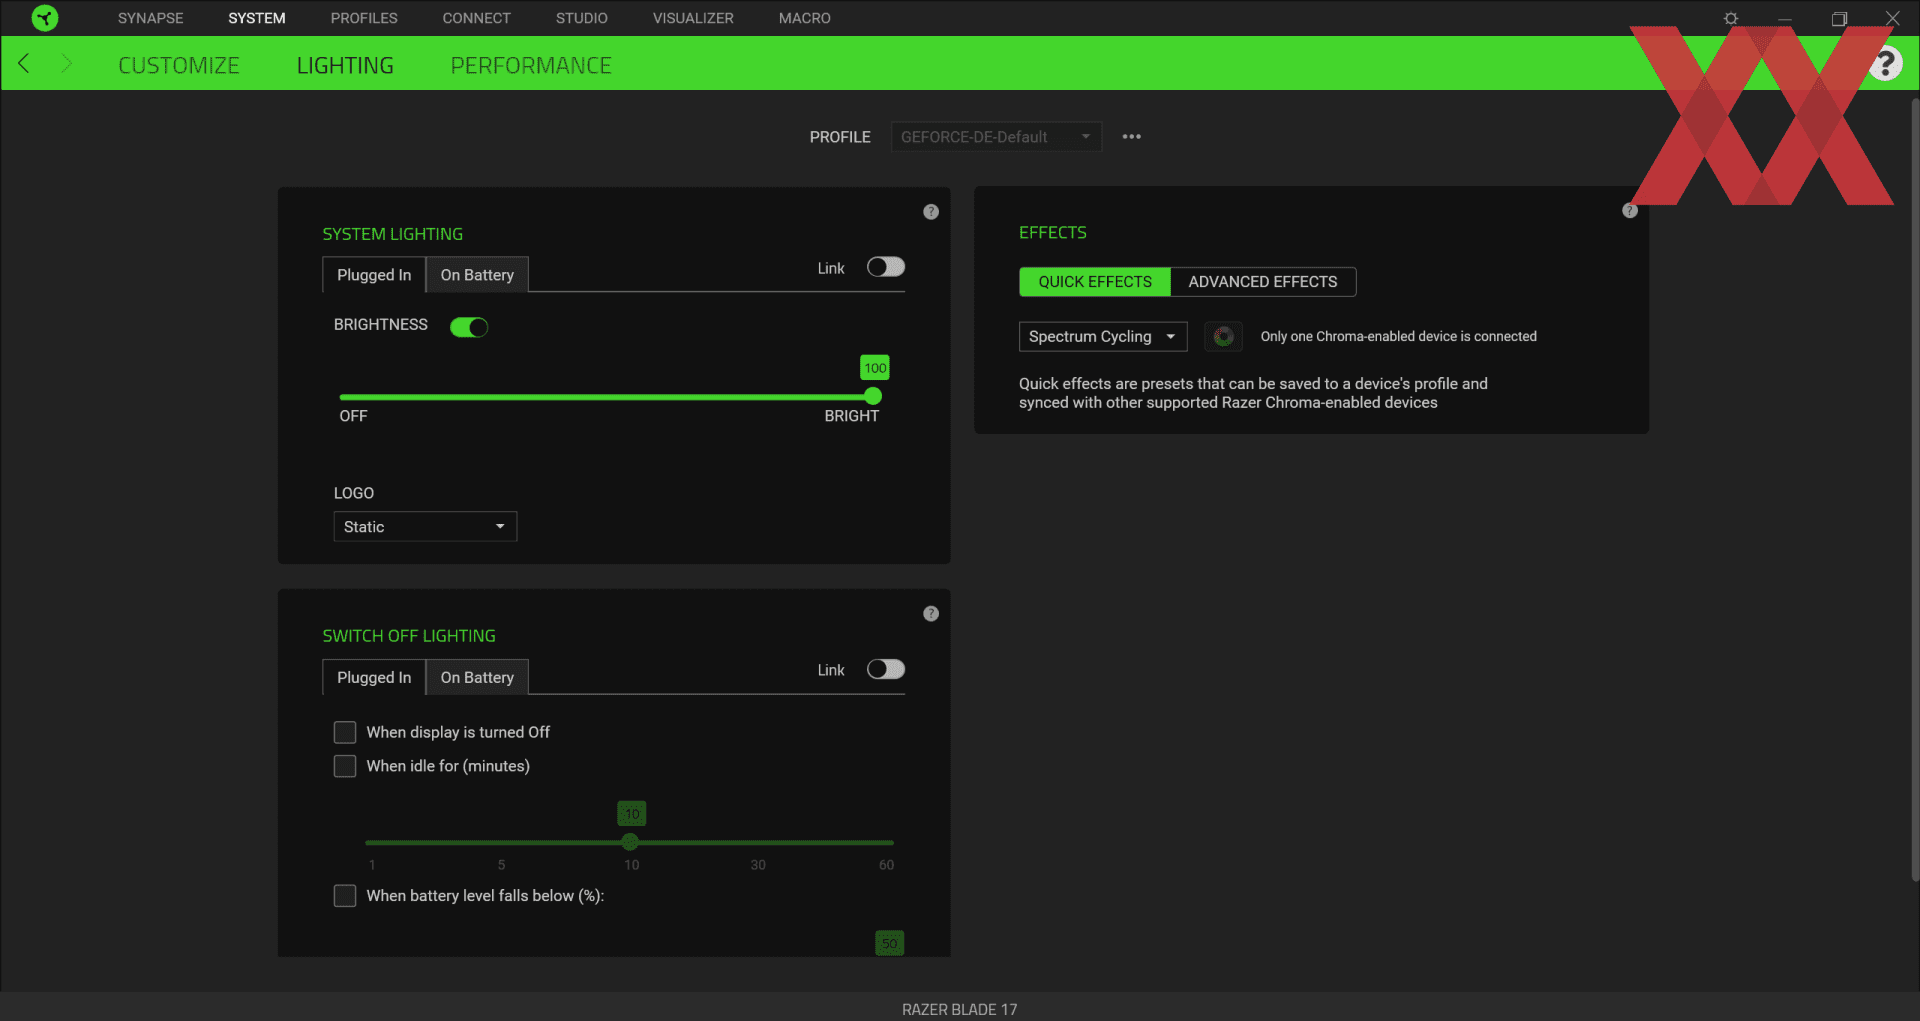
Task: Check 'When battery level falls below'
Action: coord(345,896)
